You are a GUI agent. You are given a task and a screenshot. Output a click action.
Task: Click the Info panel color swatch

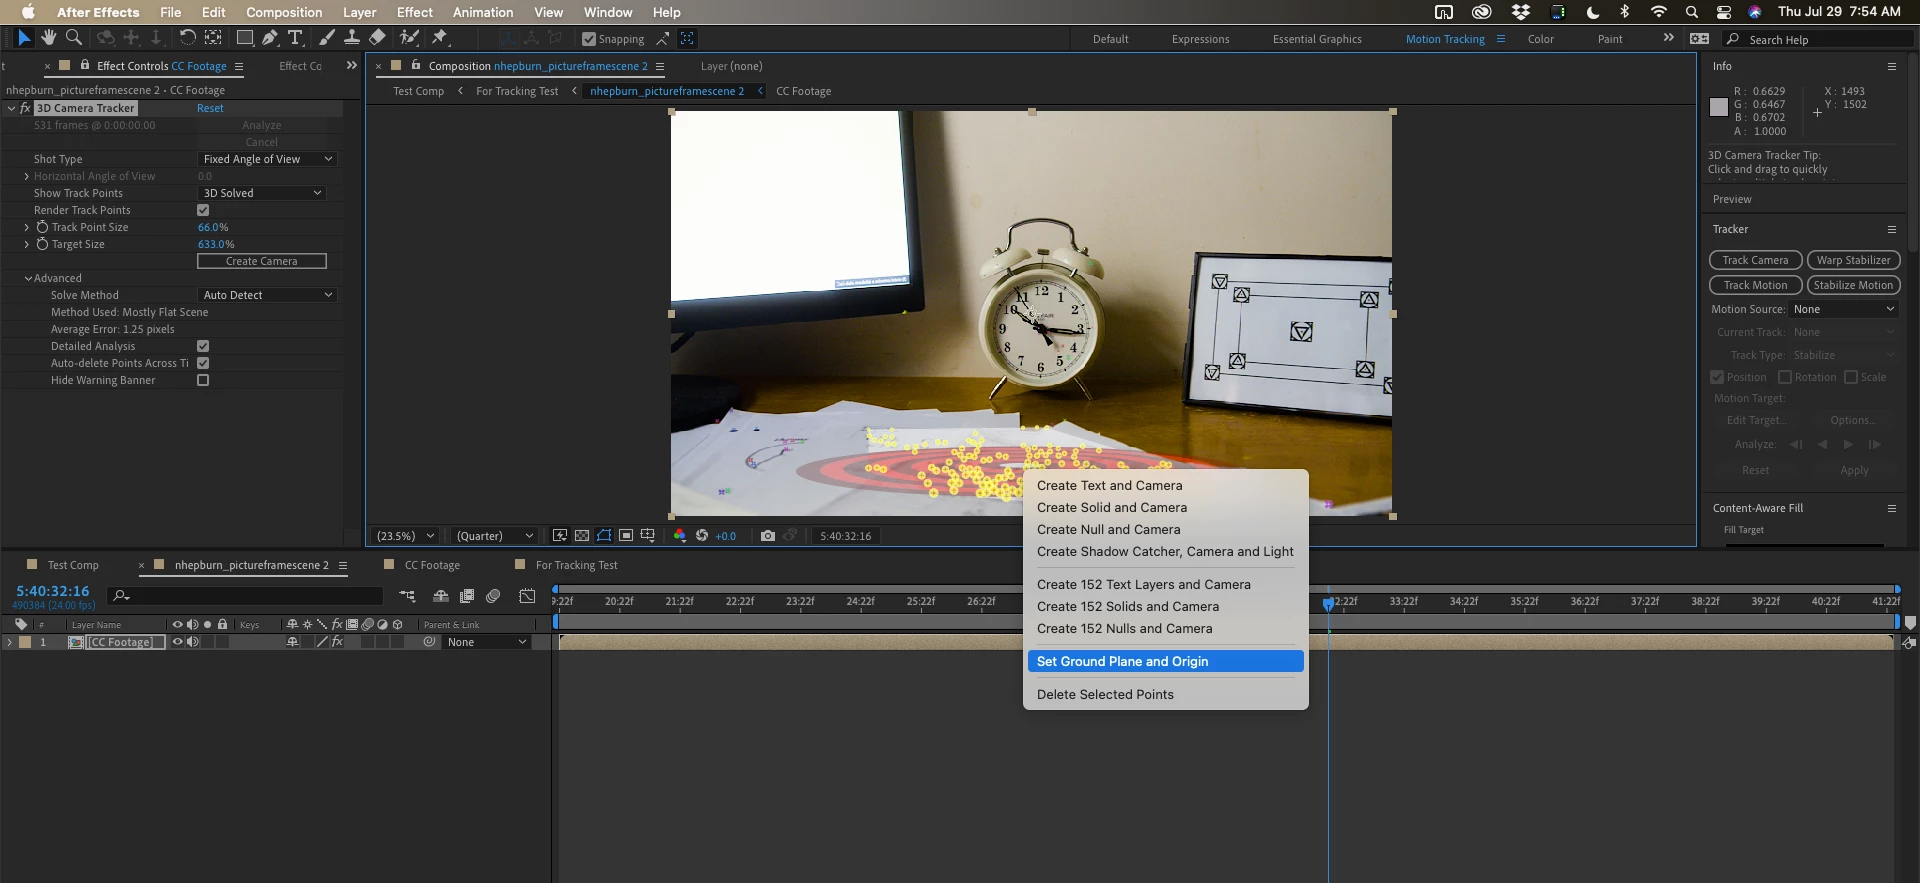tap(1719, 107)
